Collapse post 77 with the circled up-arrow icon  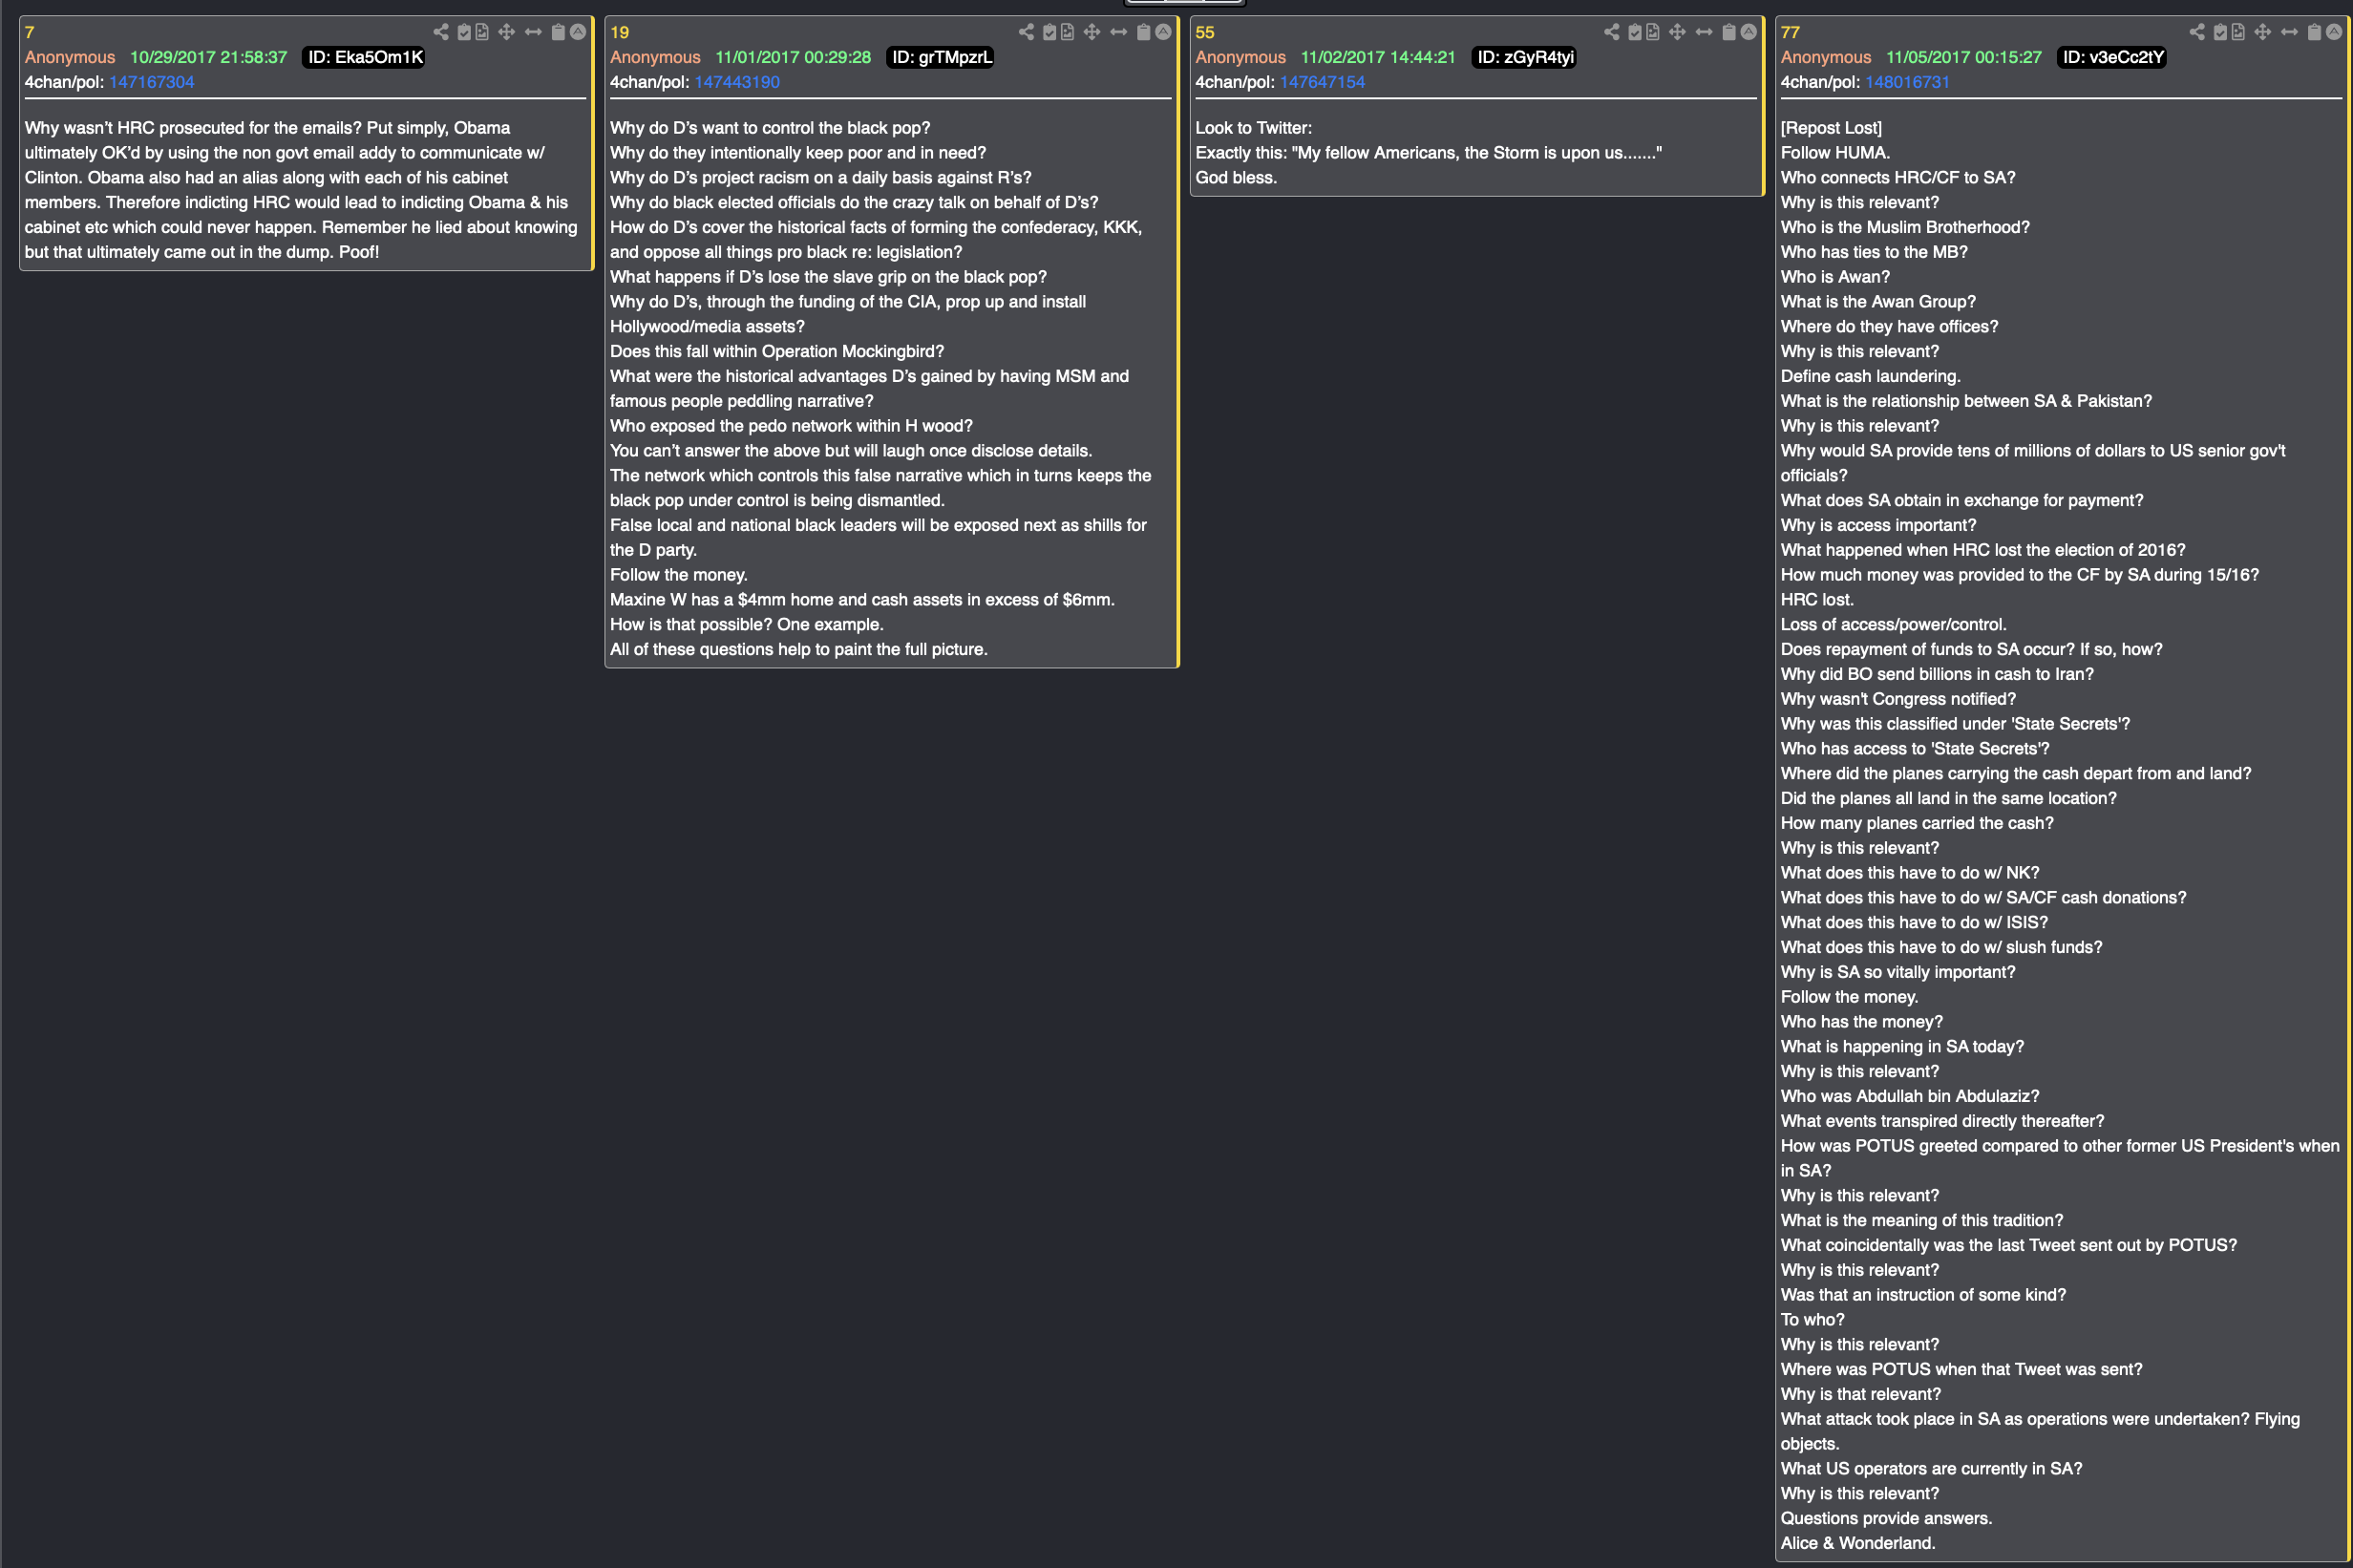tap(2333, 32)
